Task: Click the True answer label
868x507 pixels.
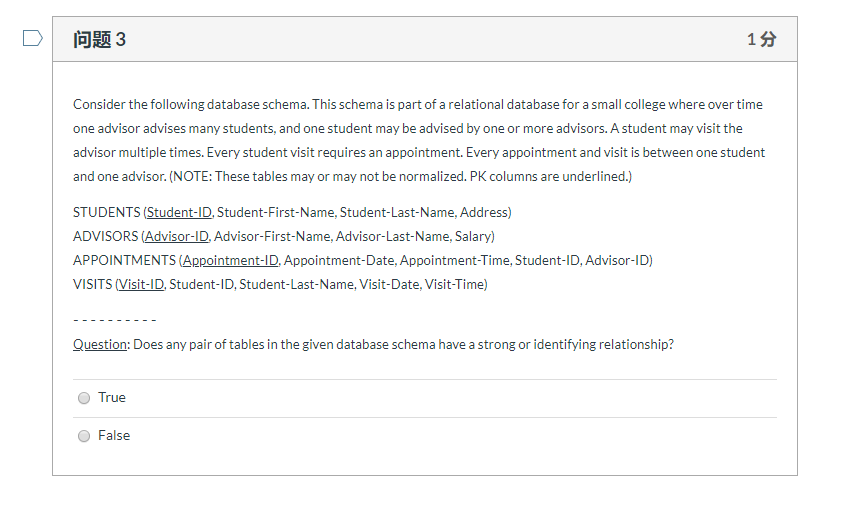Action: 112,397
